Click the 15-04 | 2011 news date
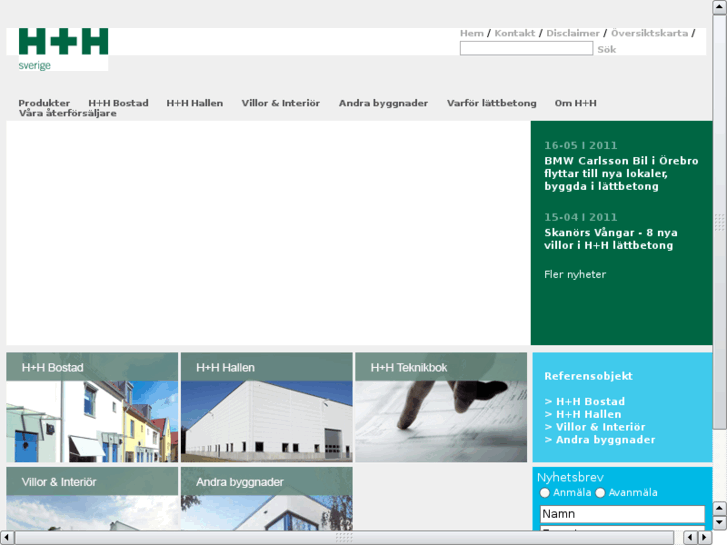This screenshot has width=727, height=545. tap(580, 218)
